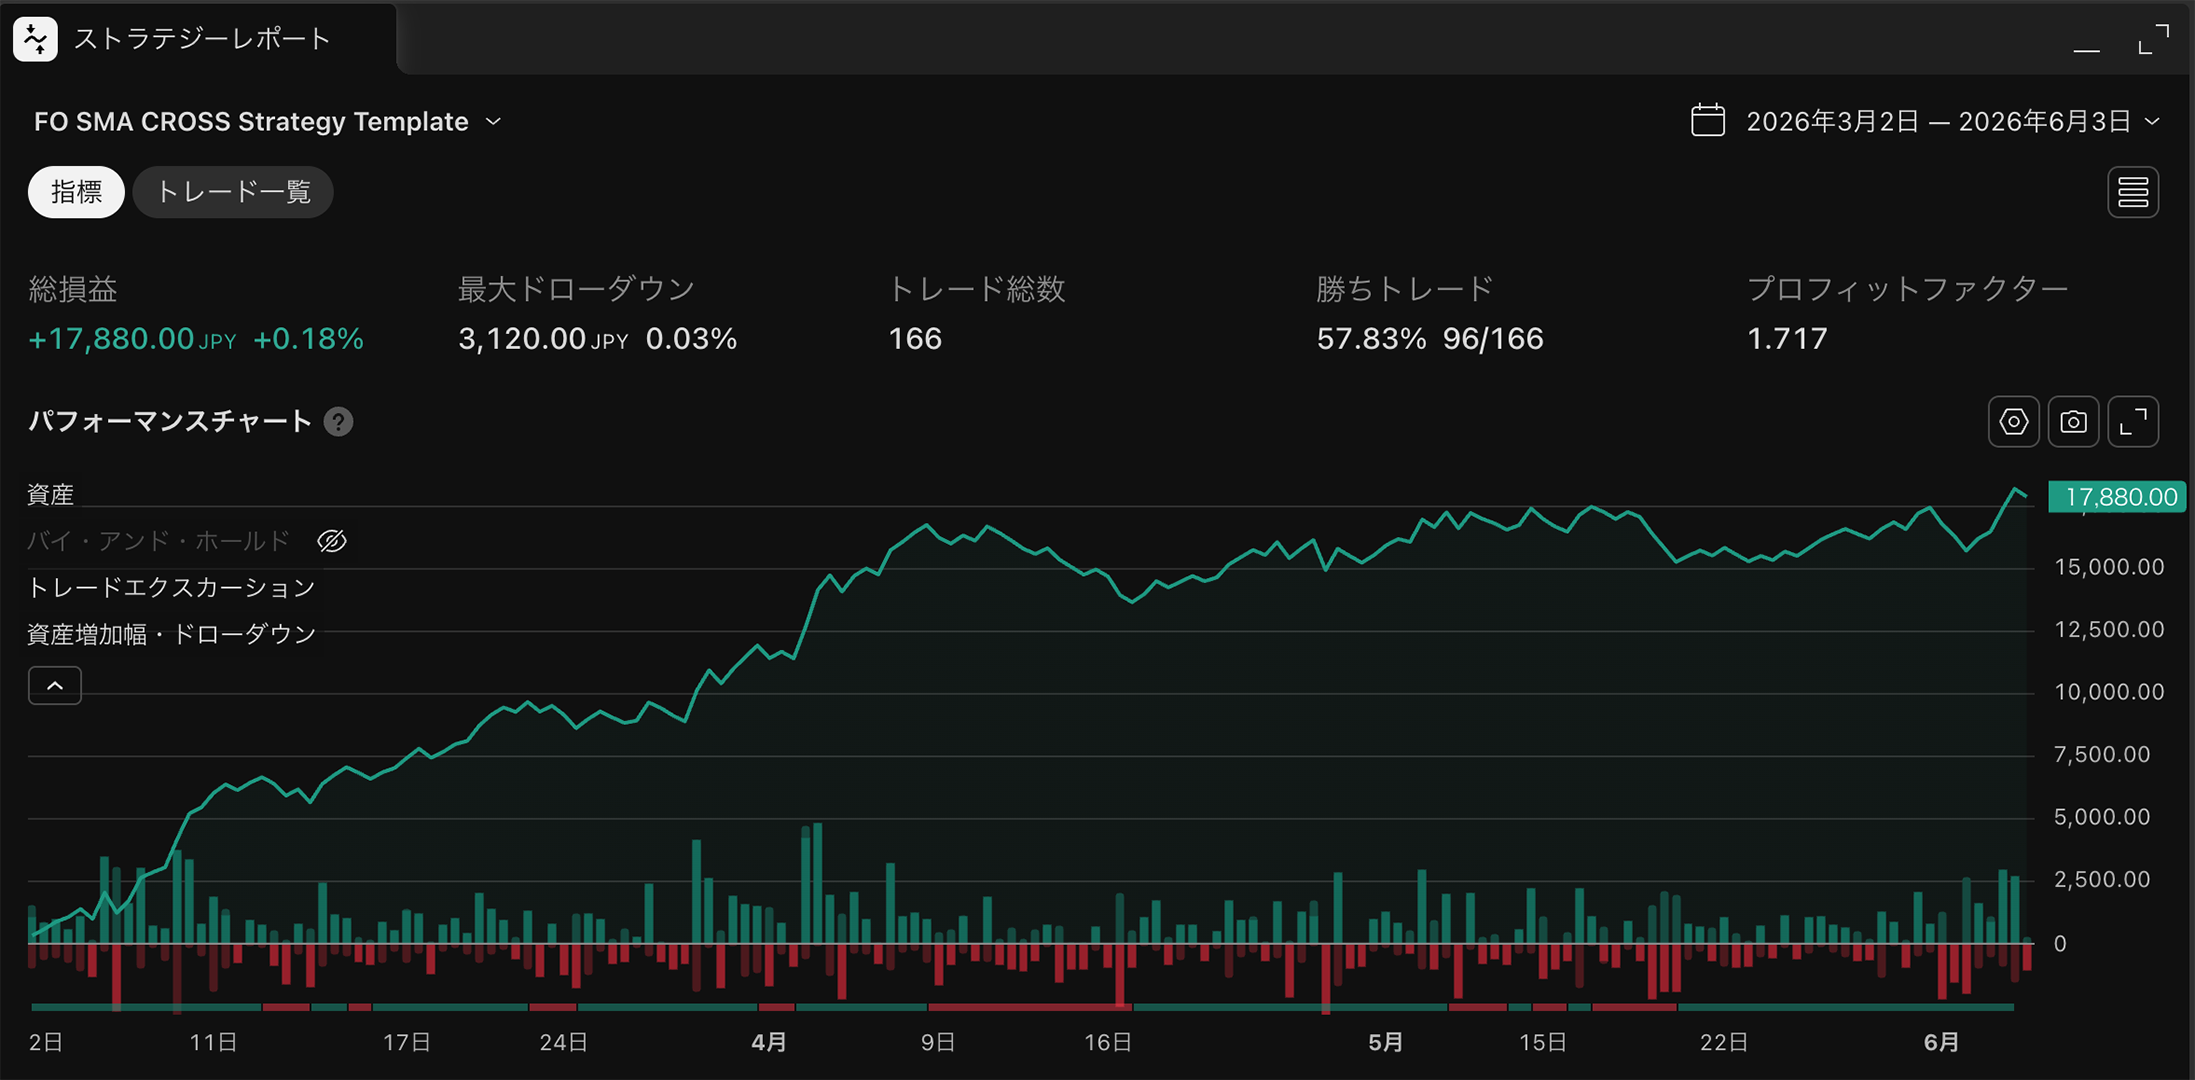
Task: Toggle the トレードエクスカーション series
Action: click(171, 588)
